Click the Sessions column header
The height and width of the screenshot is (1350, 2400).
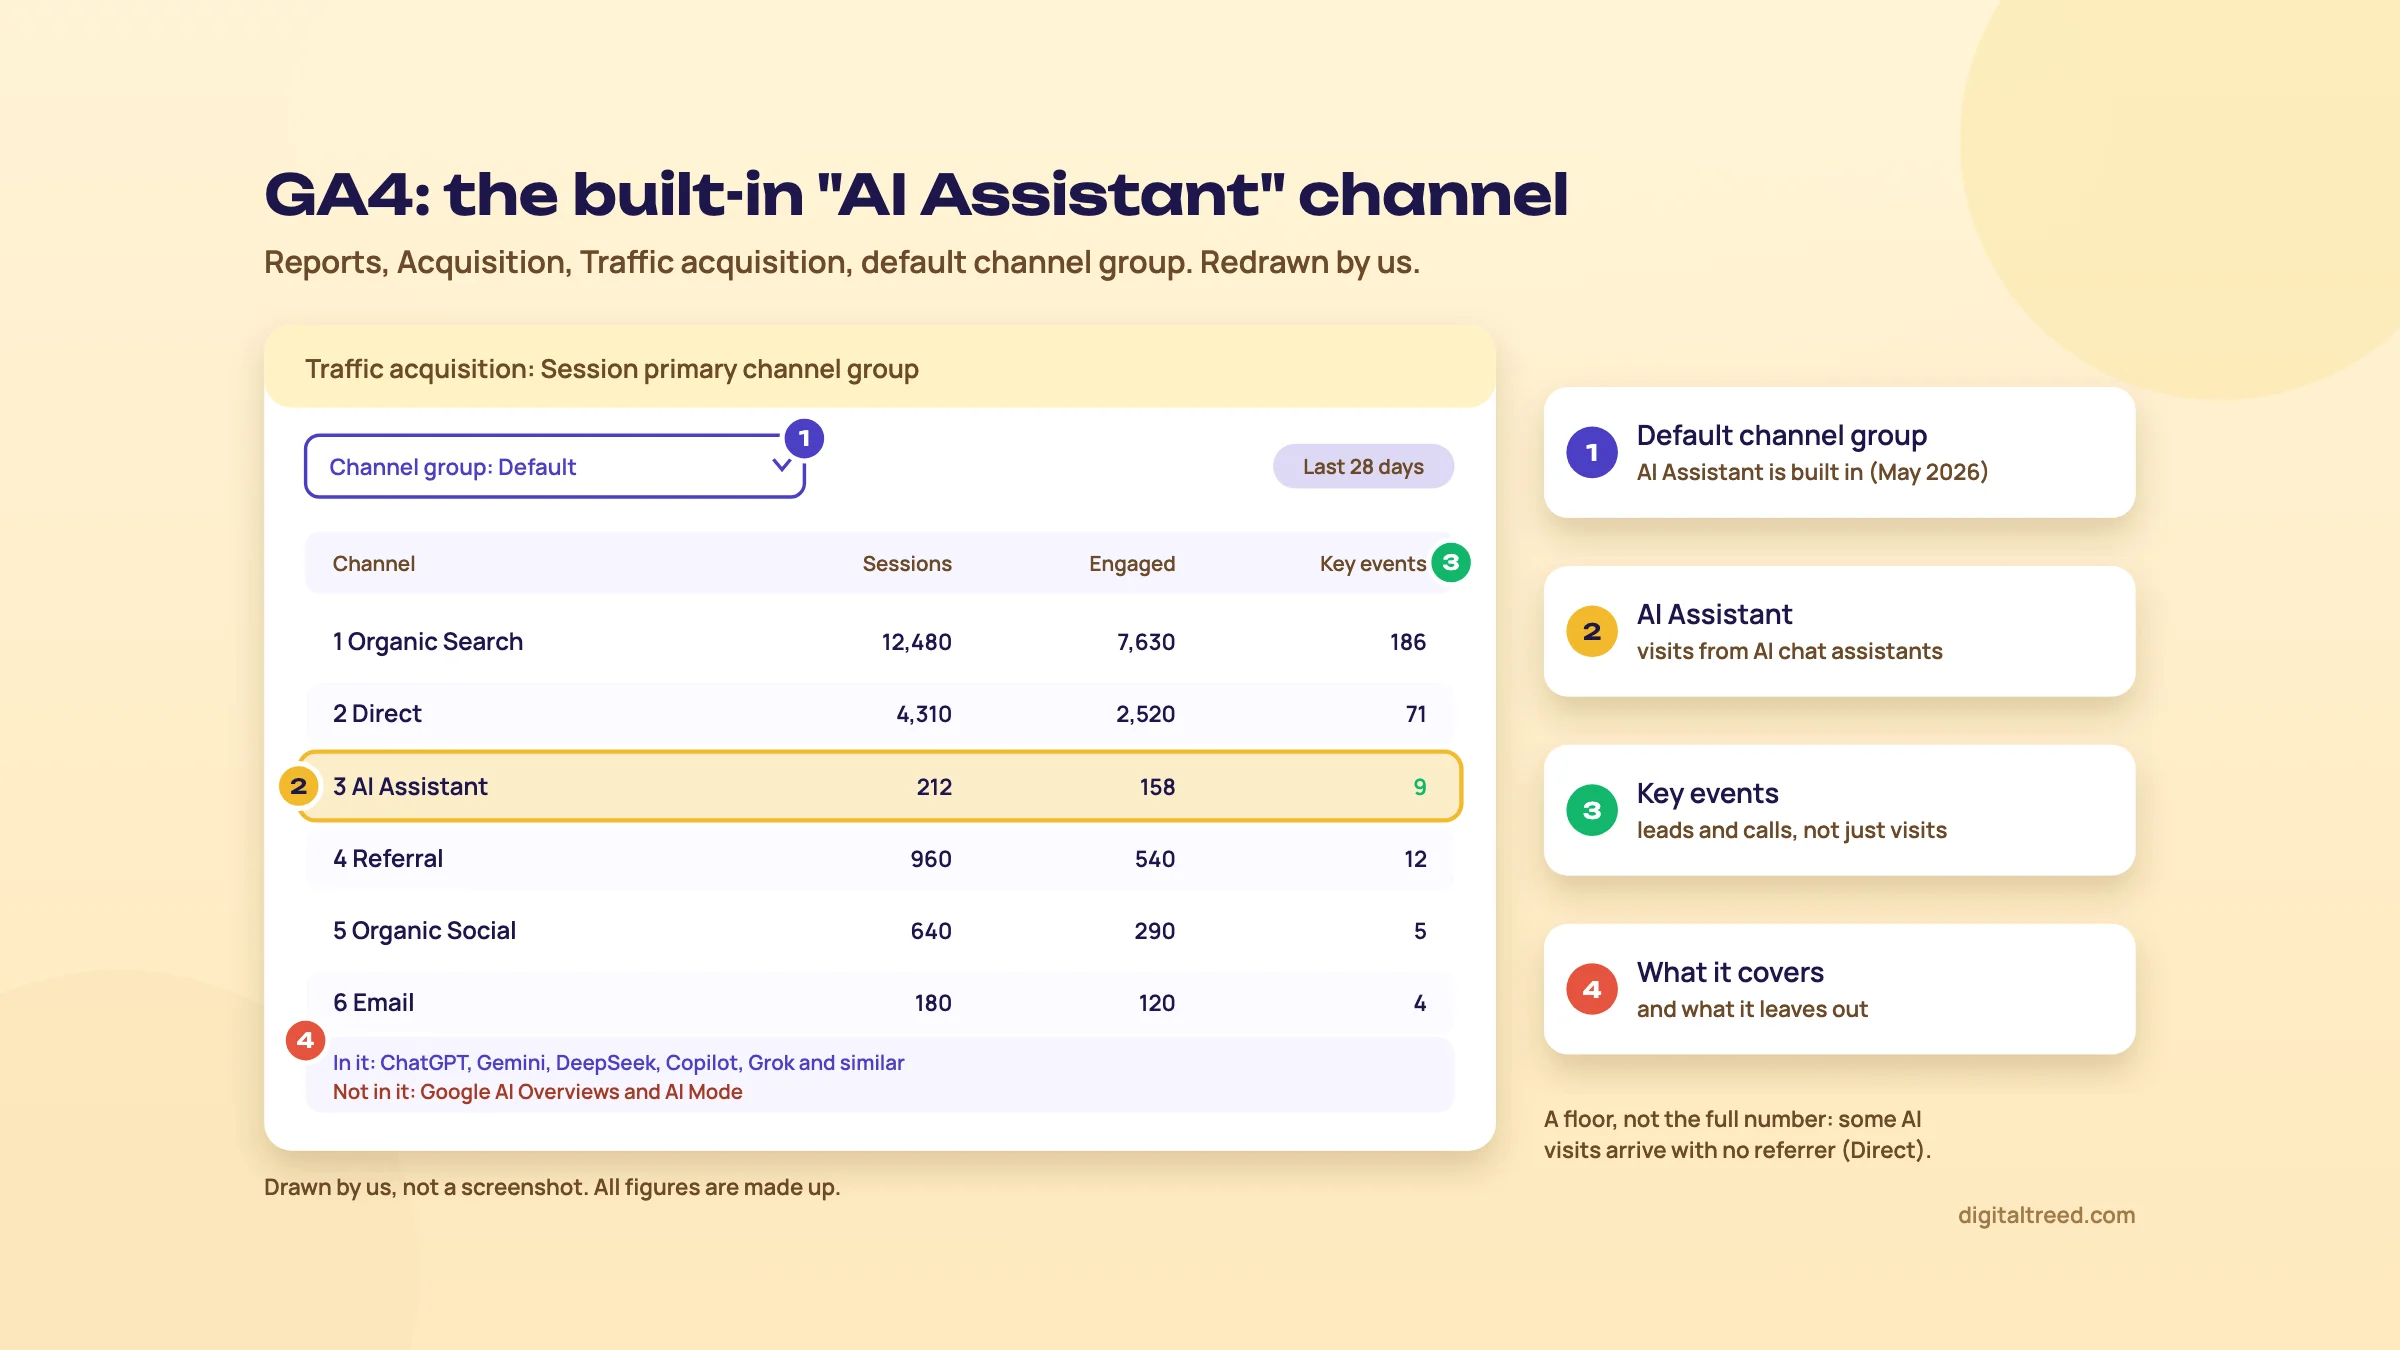coord(907,563)
